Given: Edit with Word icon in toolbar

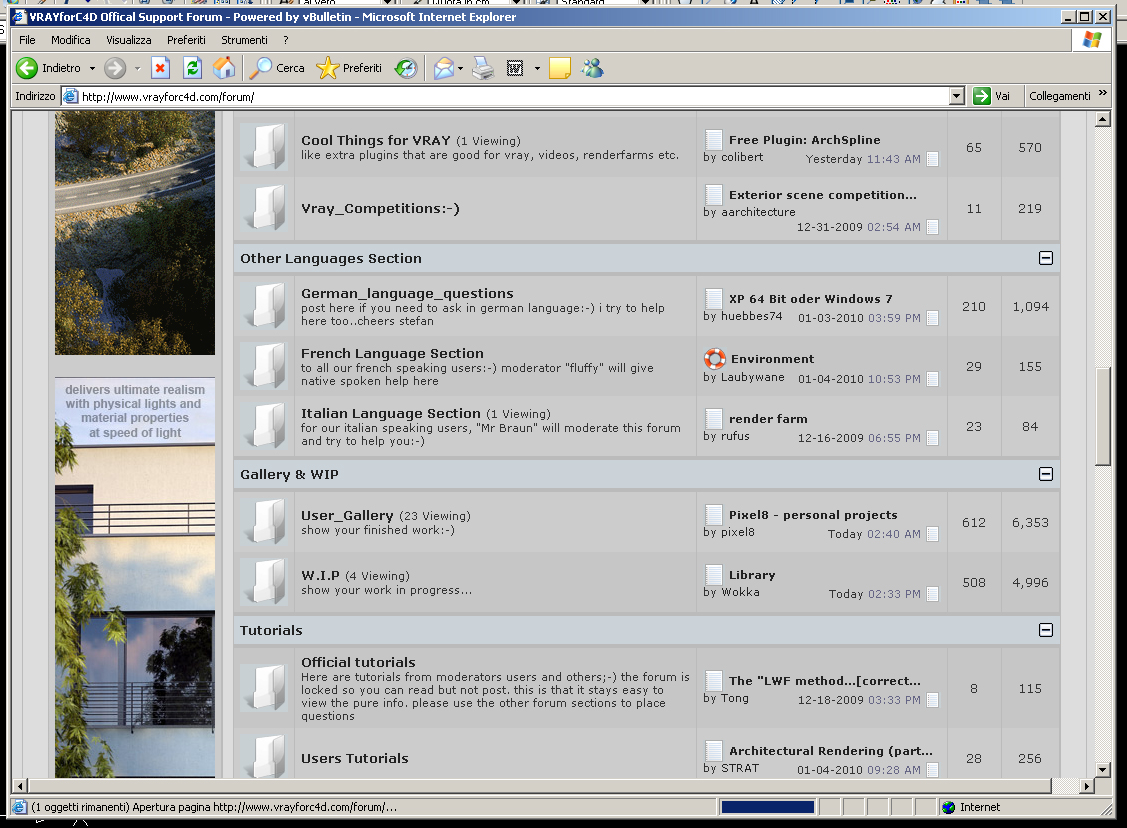Looking at the screenshot, I should (x=515, y=68).
